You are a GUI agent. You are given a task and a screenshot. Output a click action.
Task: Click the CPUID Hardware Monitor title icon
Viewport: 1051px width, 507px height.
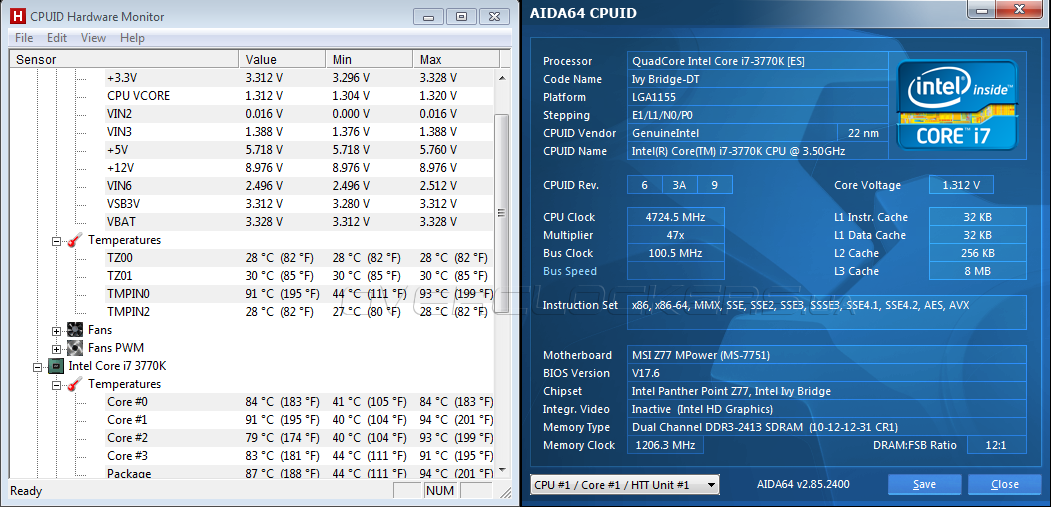tap(17, 16)
